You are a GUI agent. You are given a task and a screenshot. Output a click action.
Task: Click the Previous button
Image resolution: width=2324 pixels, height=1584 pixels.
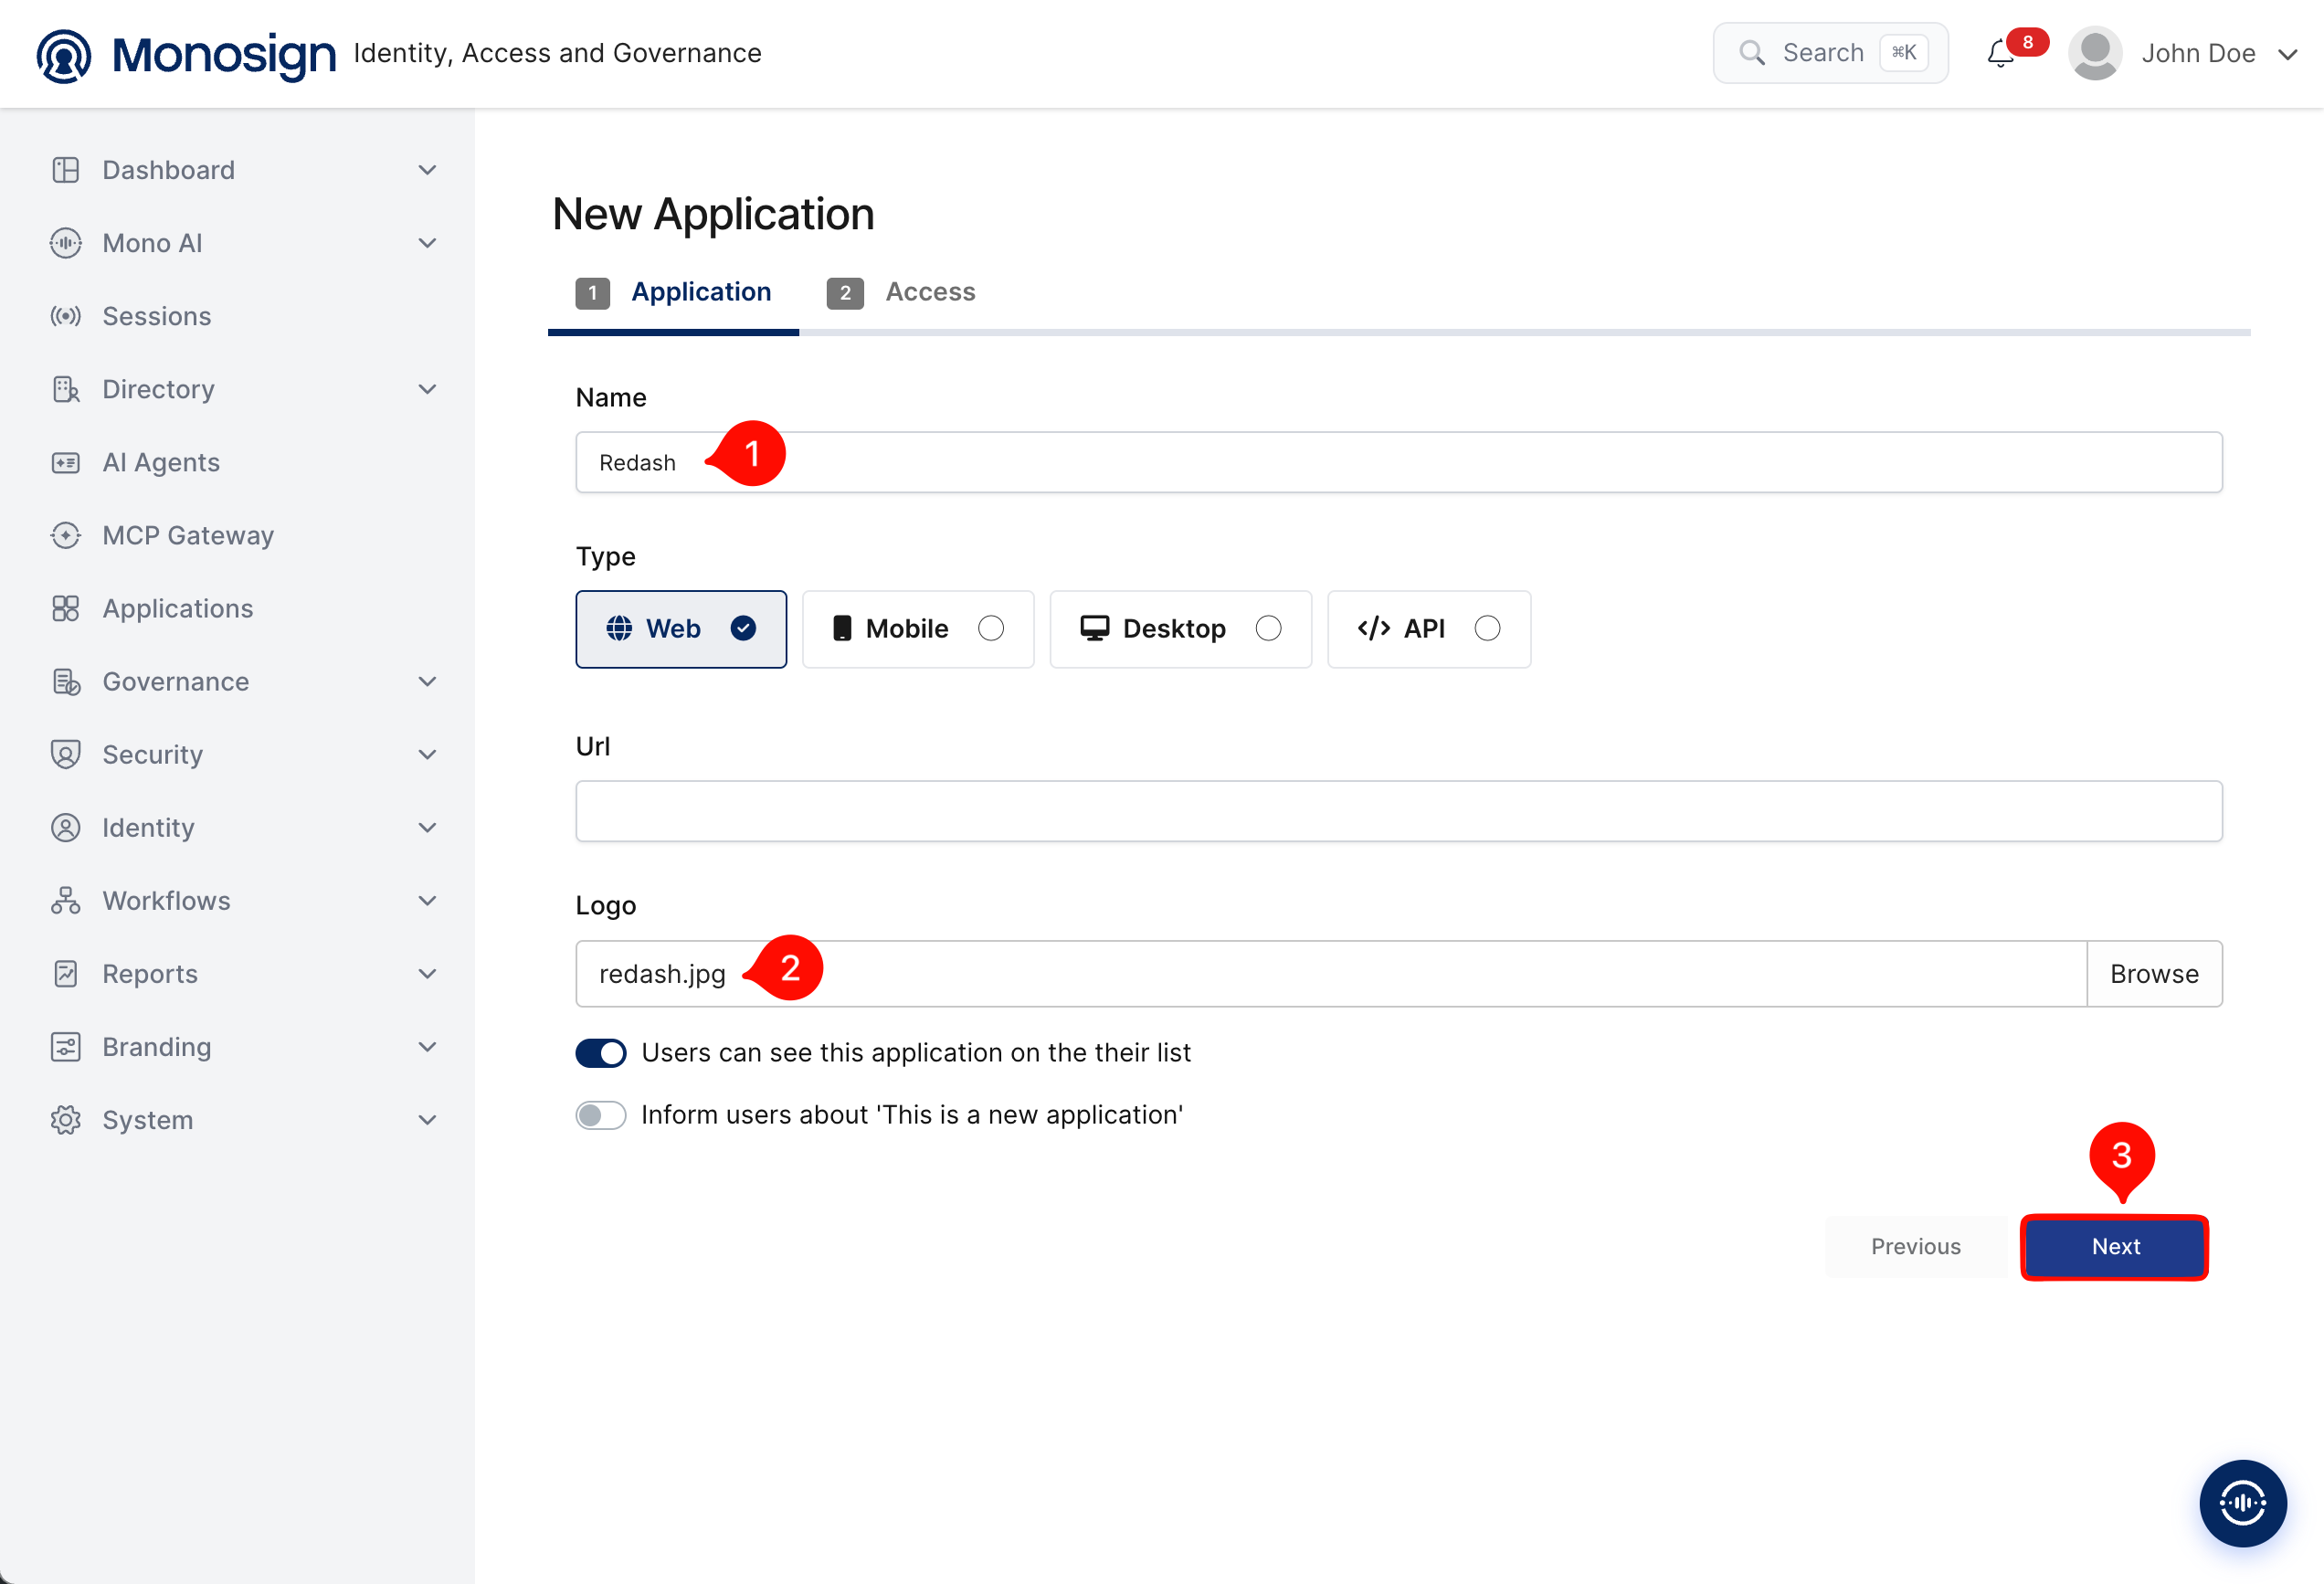pyautogui.click(x=1915, y=1246)
